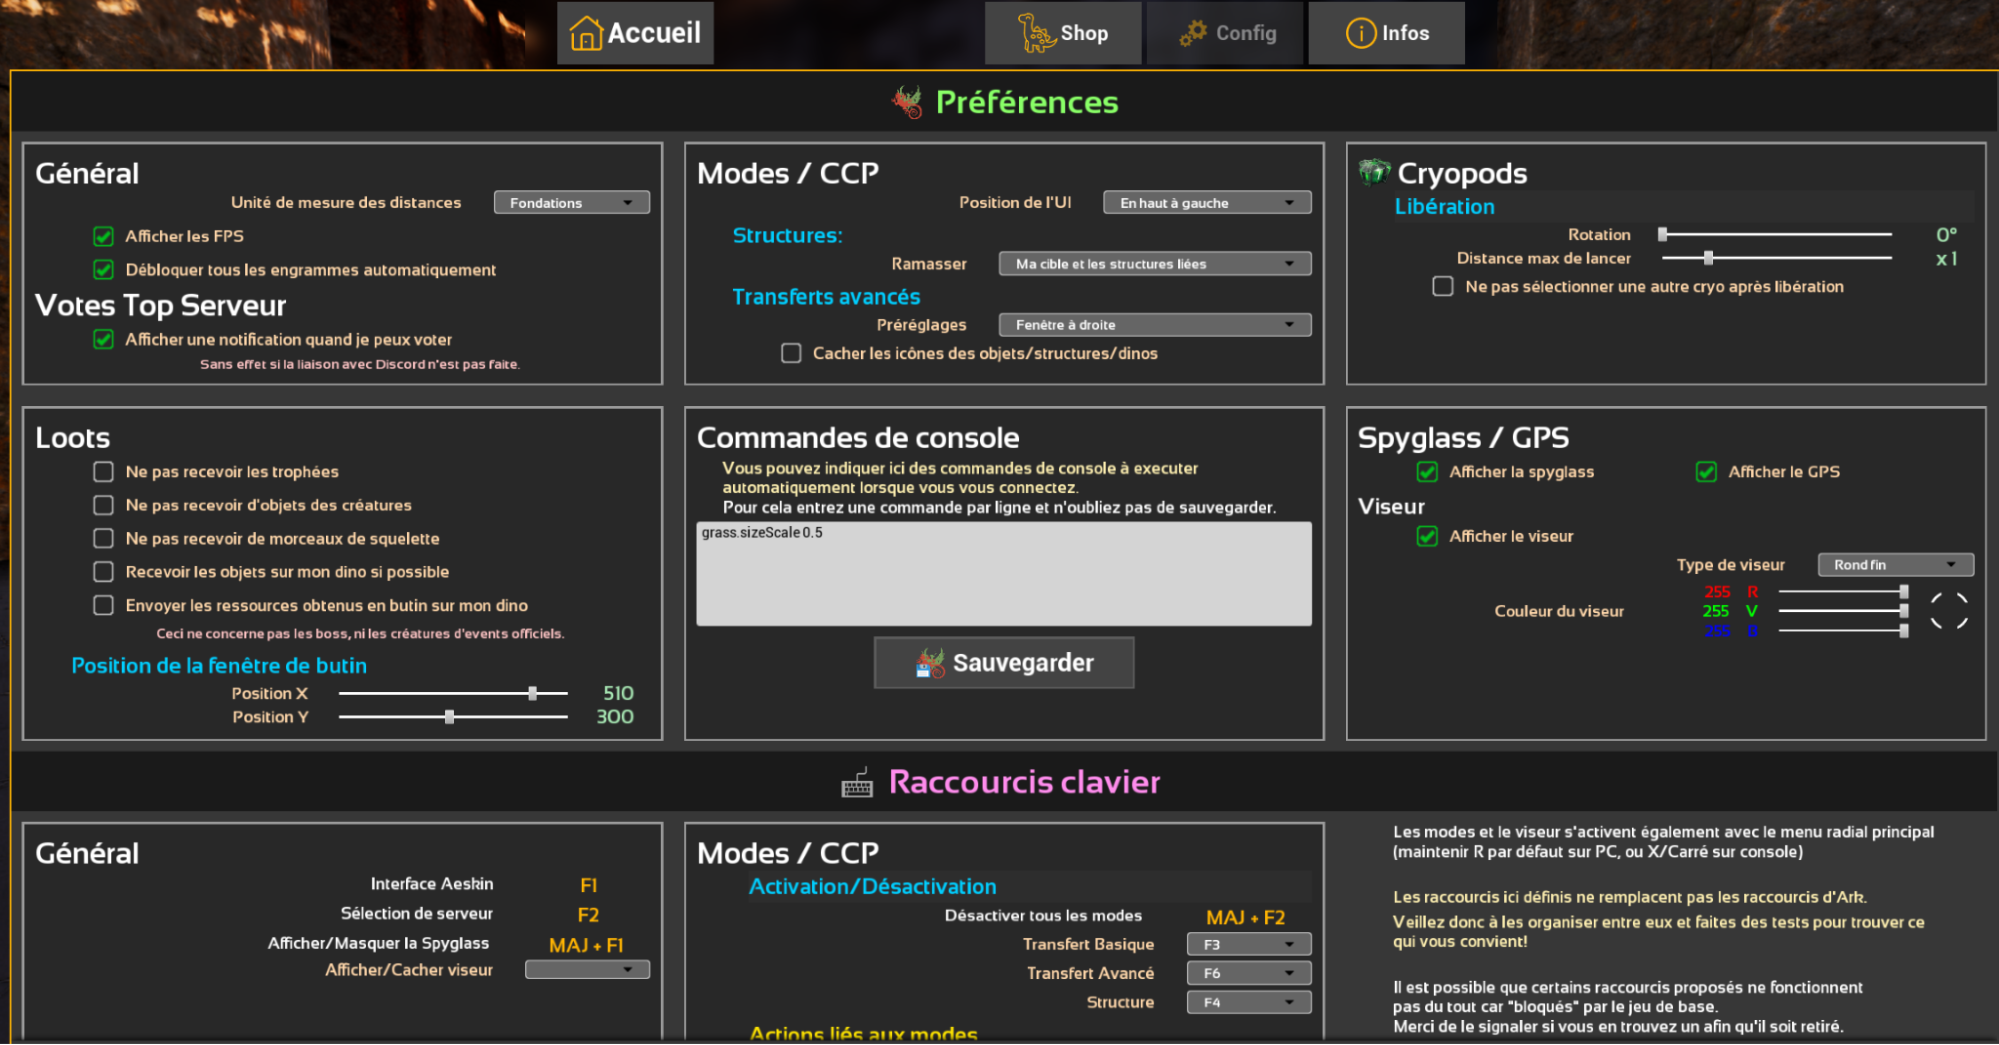Enable Cacher les icônes des objets checkbox

[x=791, y=353]
